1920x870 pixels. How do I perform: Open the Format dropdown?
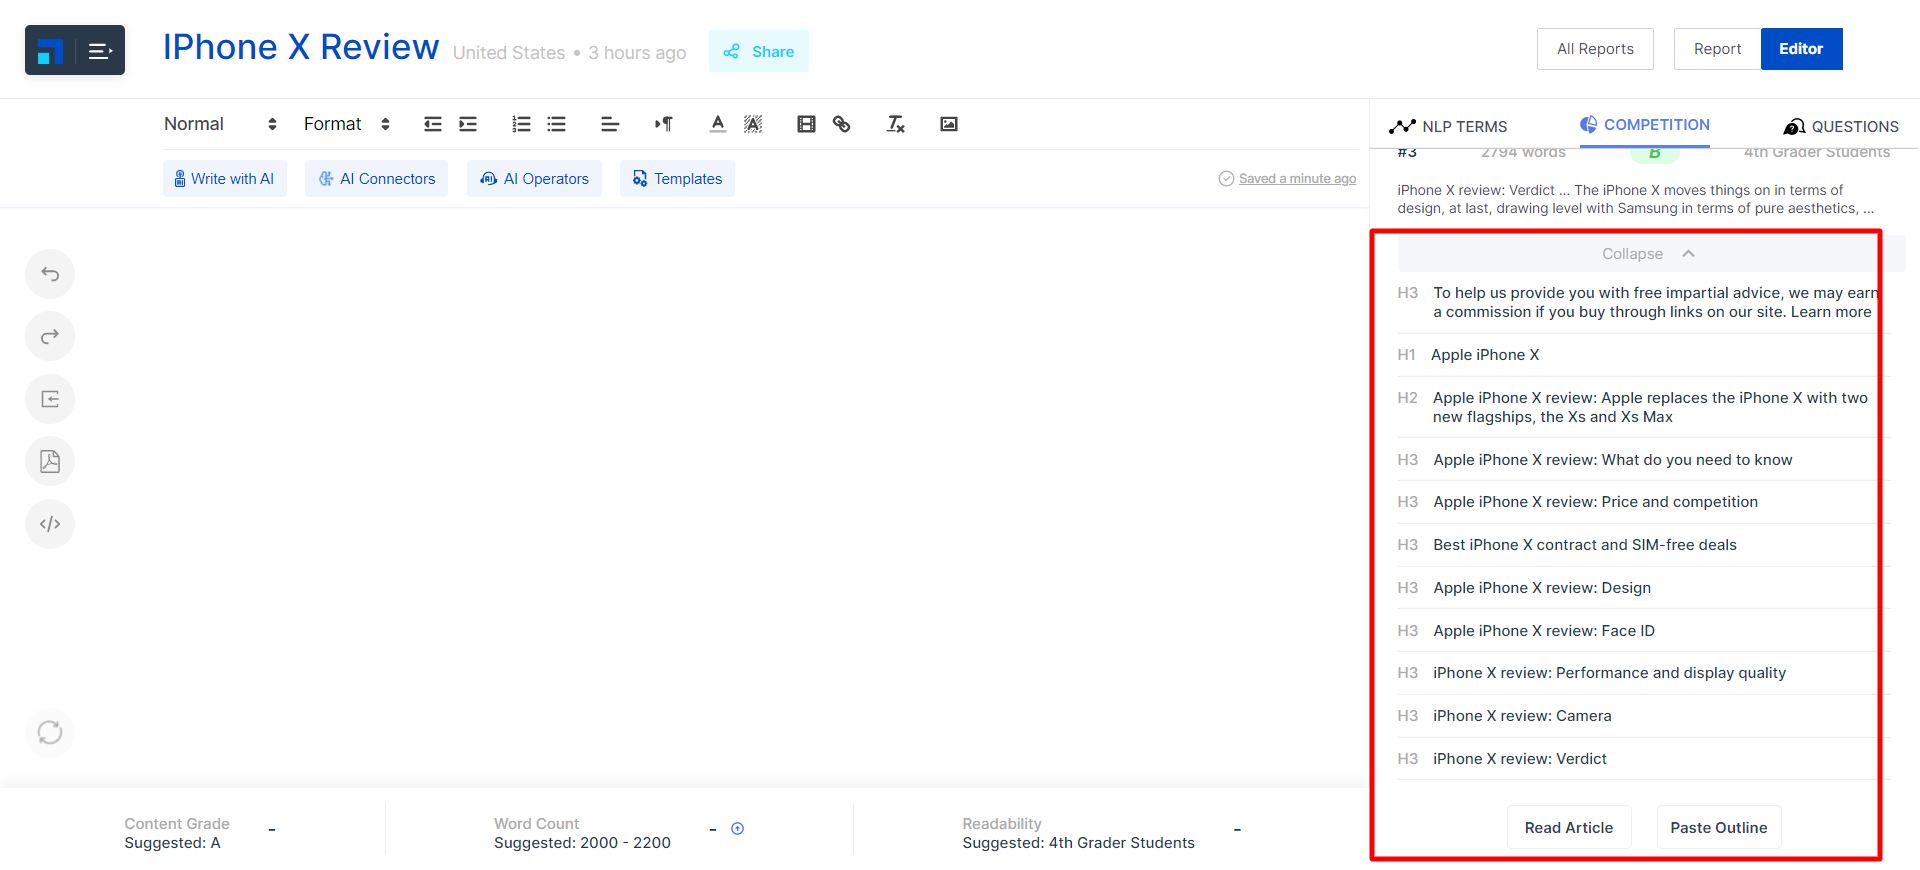[346, 124]
